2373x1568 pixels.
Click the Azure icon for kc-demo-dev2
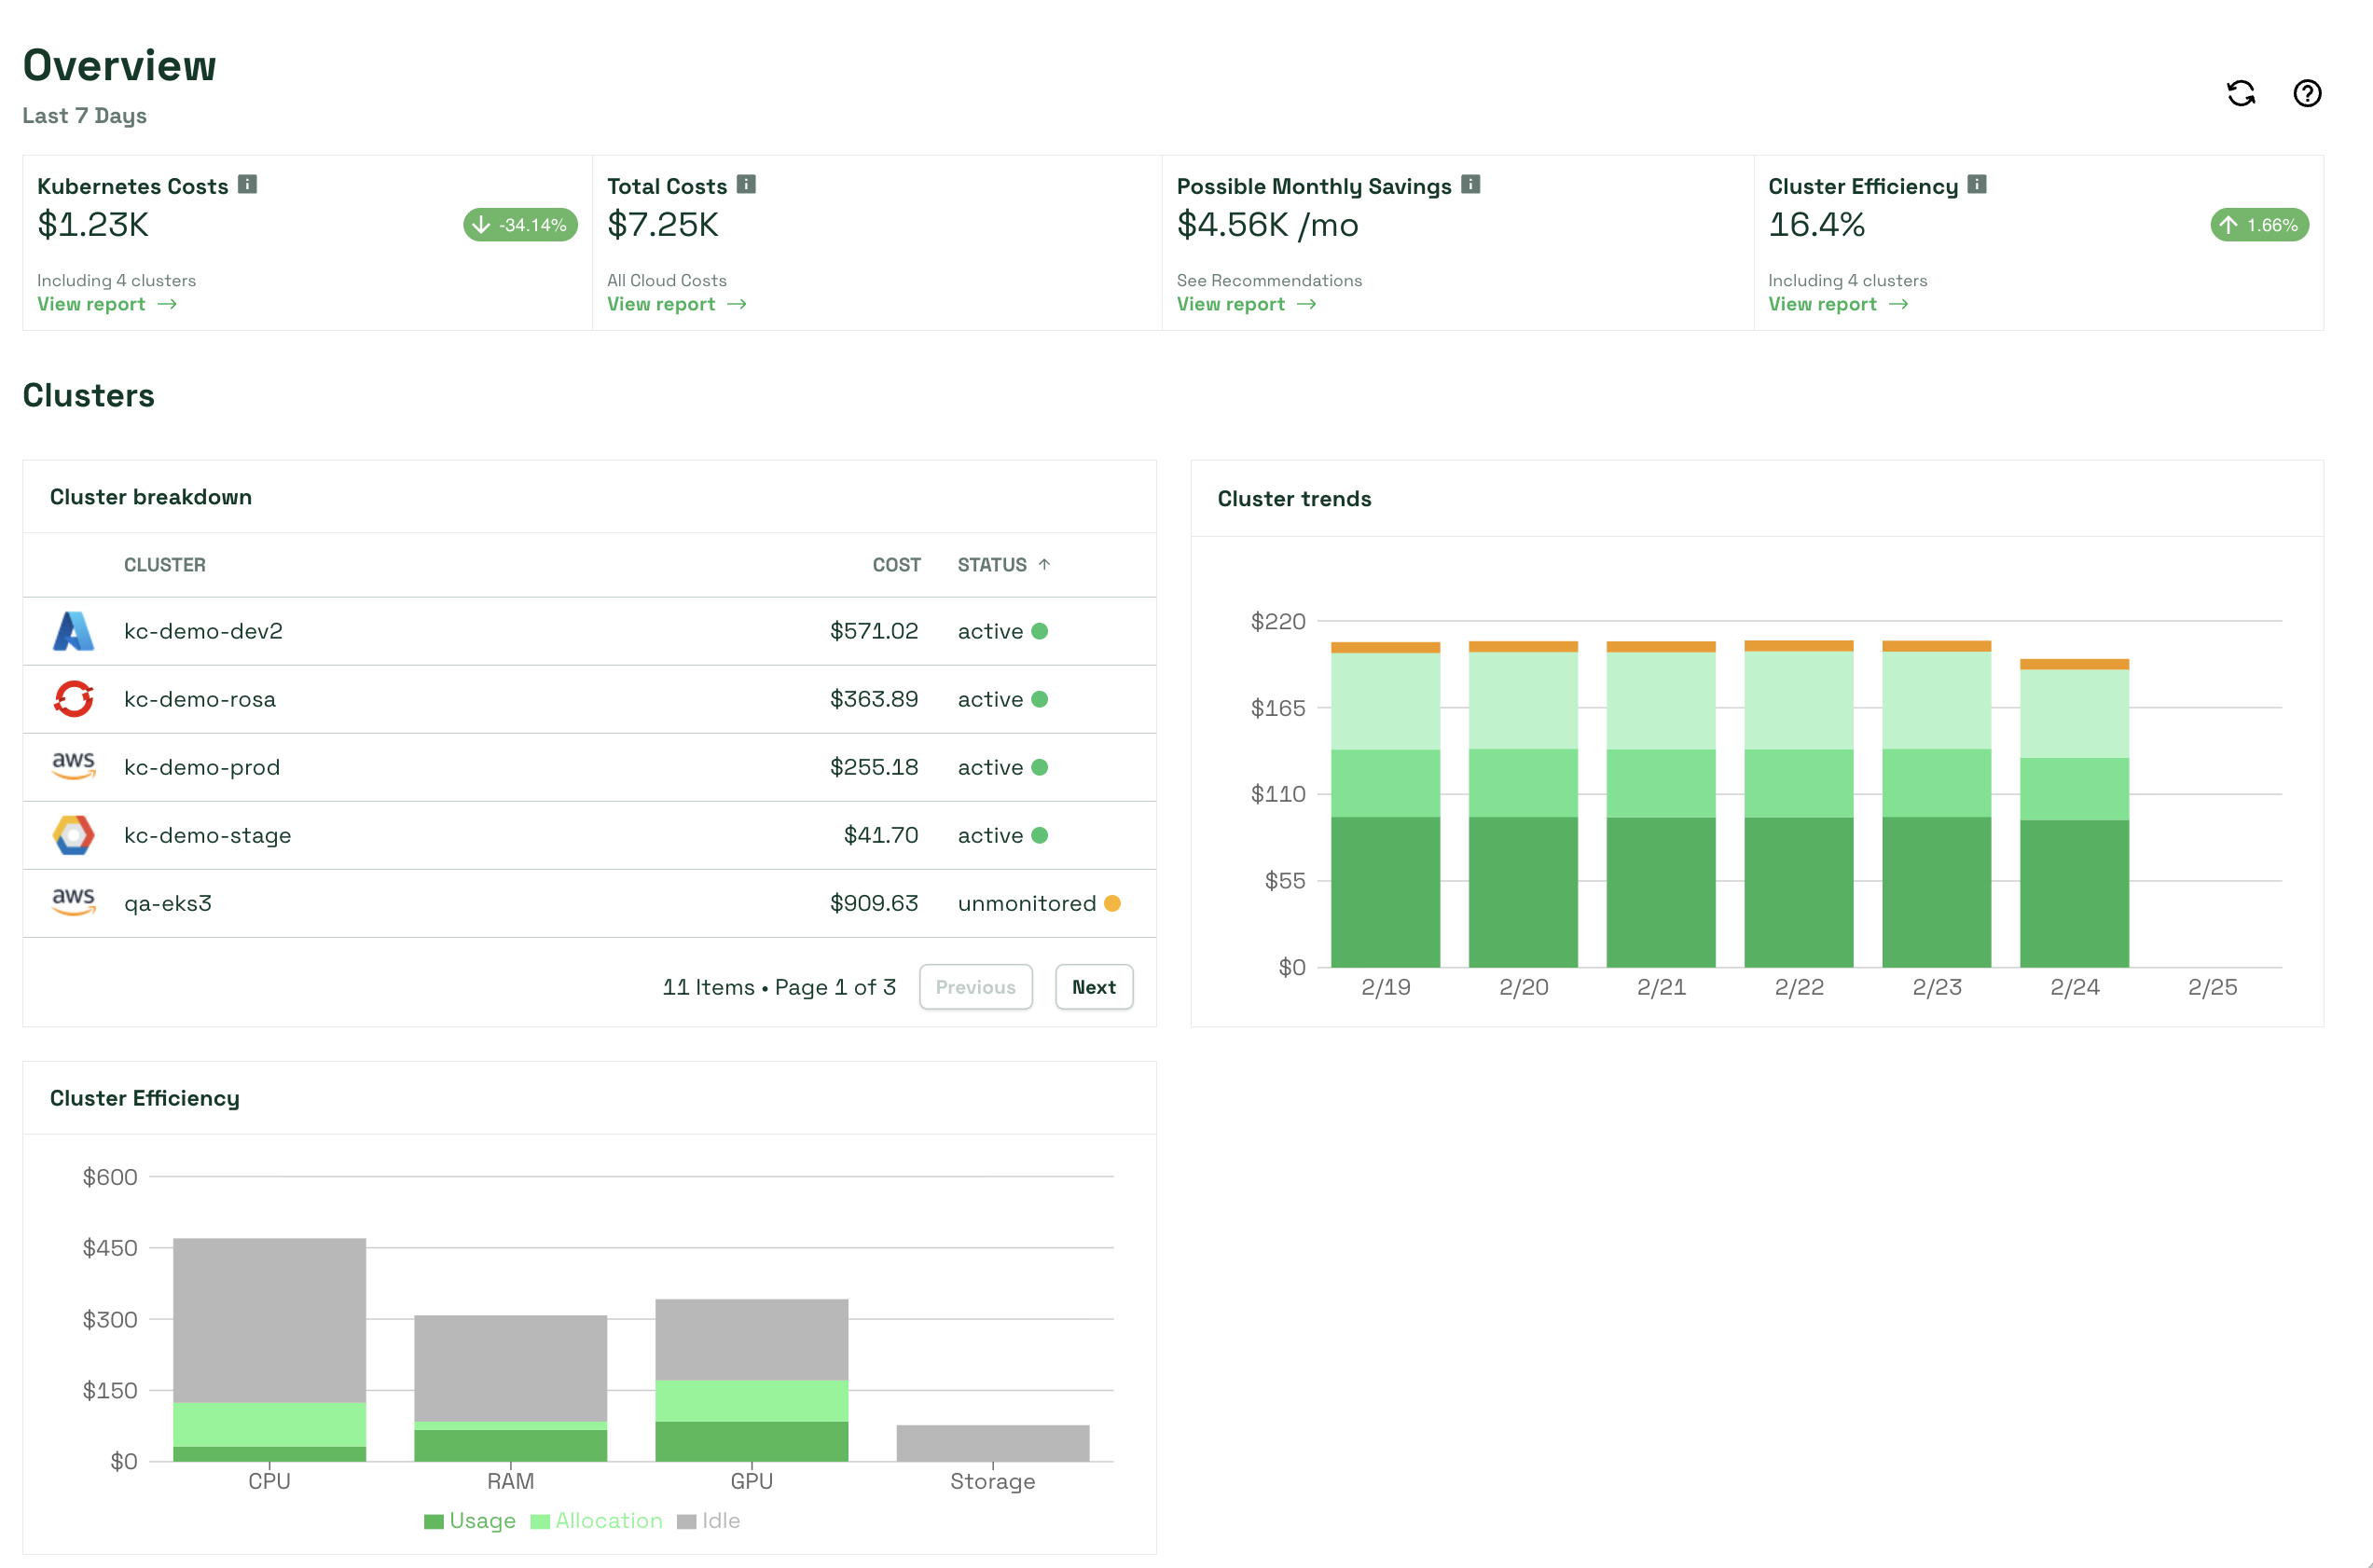click(73, 631)
